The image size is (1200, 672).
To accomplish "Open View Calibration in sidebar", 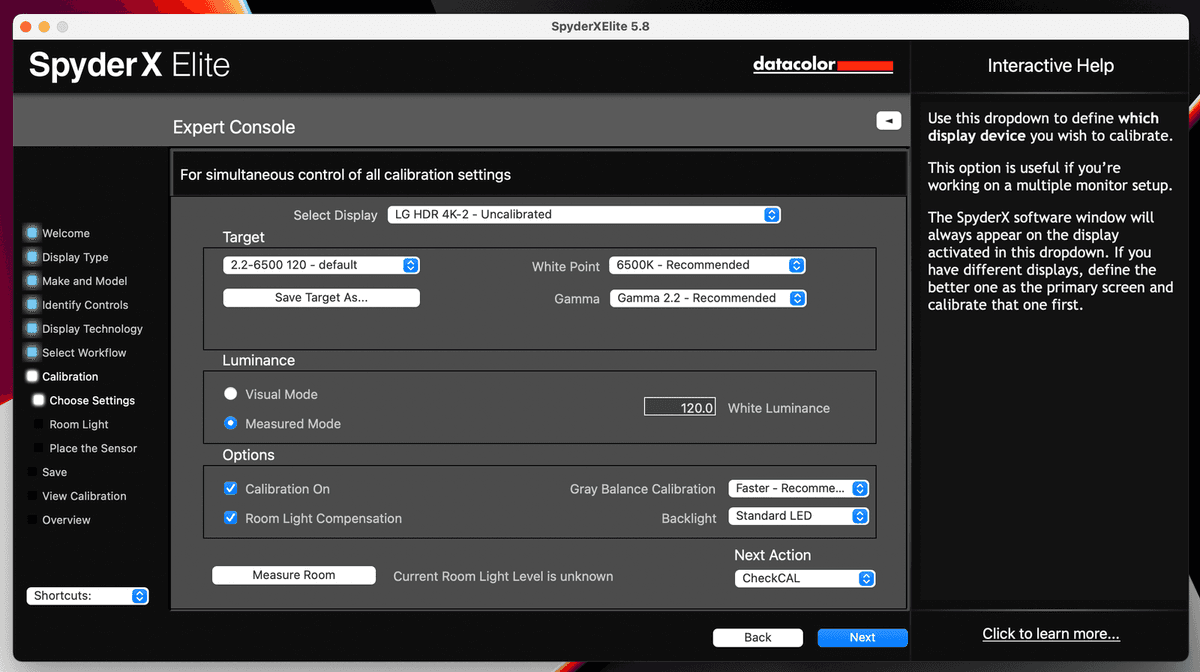I will pyautogui.click(x=84, y=496).
